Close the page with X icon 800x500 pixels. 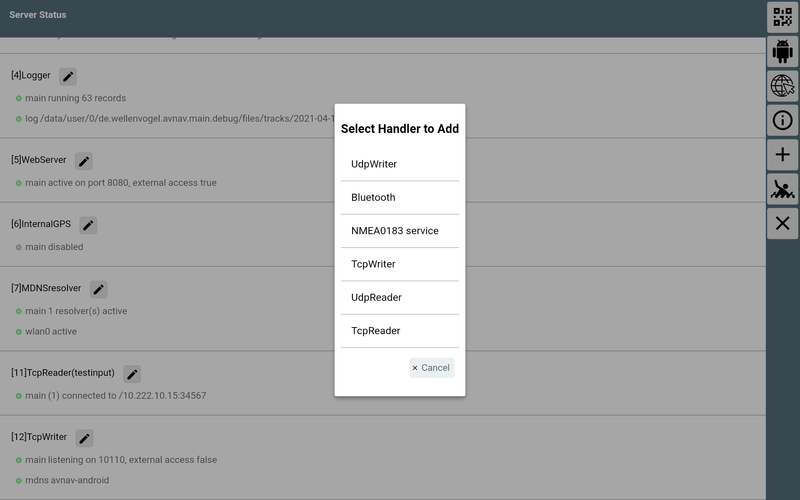(x=782, y=223)
